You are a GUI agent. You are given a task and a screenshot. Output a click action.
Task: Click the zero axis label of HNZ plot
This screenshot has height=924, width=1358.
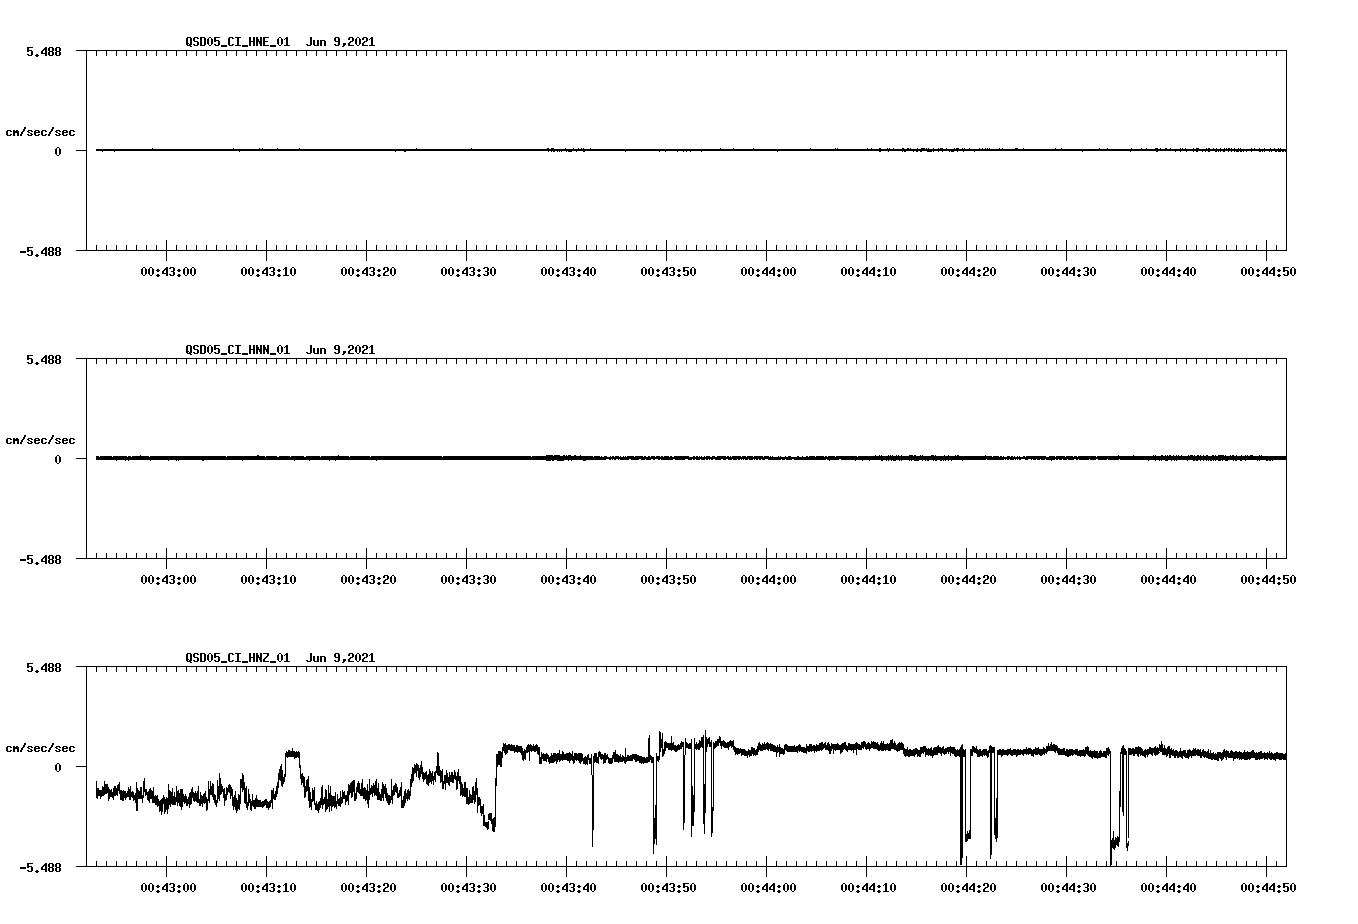tap(58, 767)
